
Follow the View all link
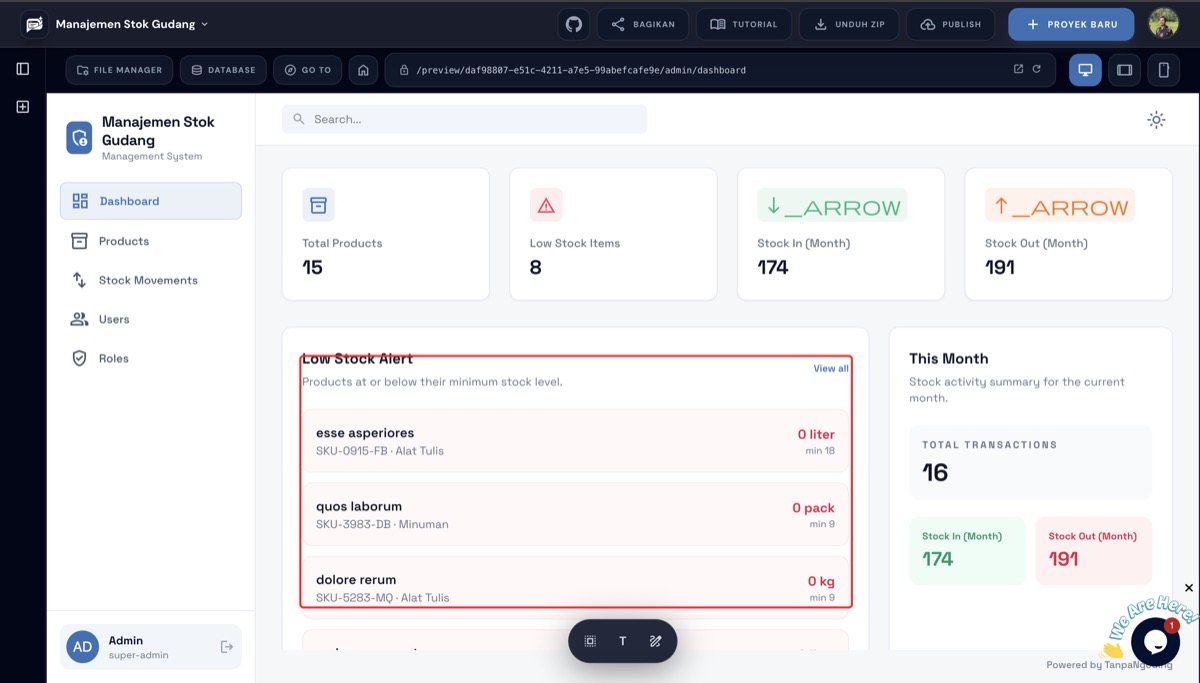pos(831,368)
